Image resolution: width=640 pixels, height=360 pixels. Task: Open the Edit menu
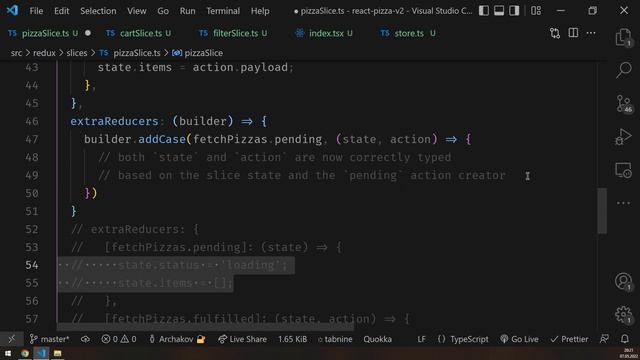62,11
